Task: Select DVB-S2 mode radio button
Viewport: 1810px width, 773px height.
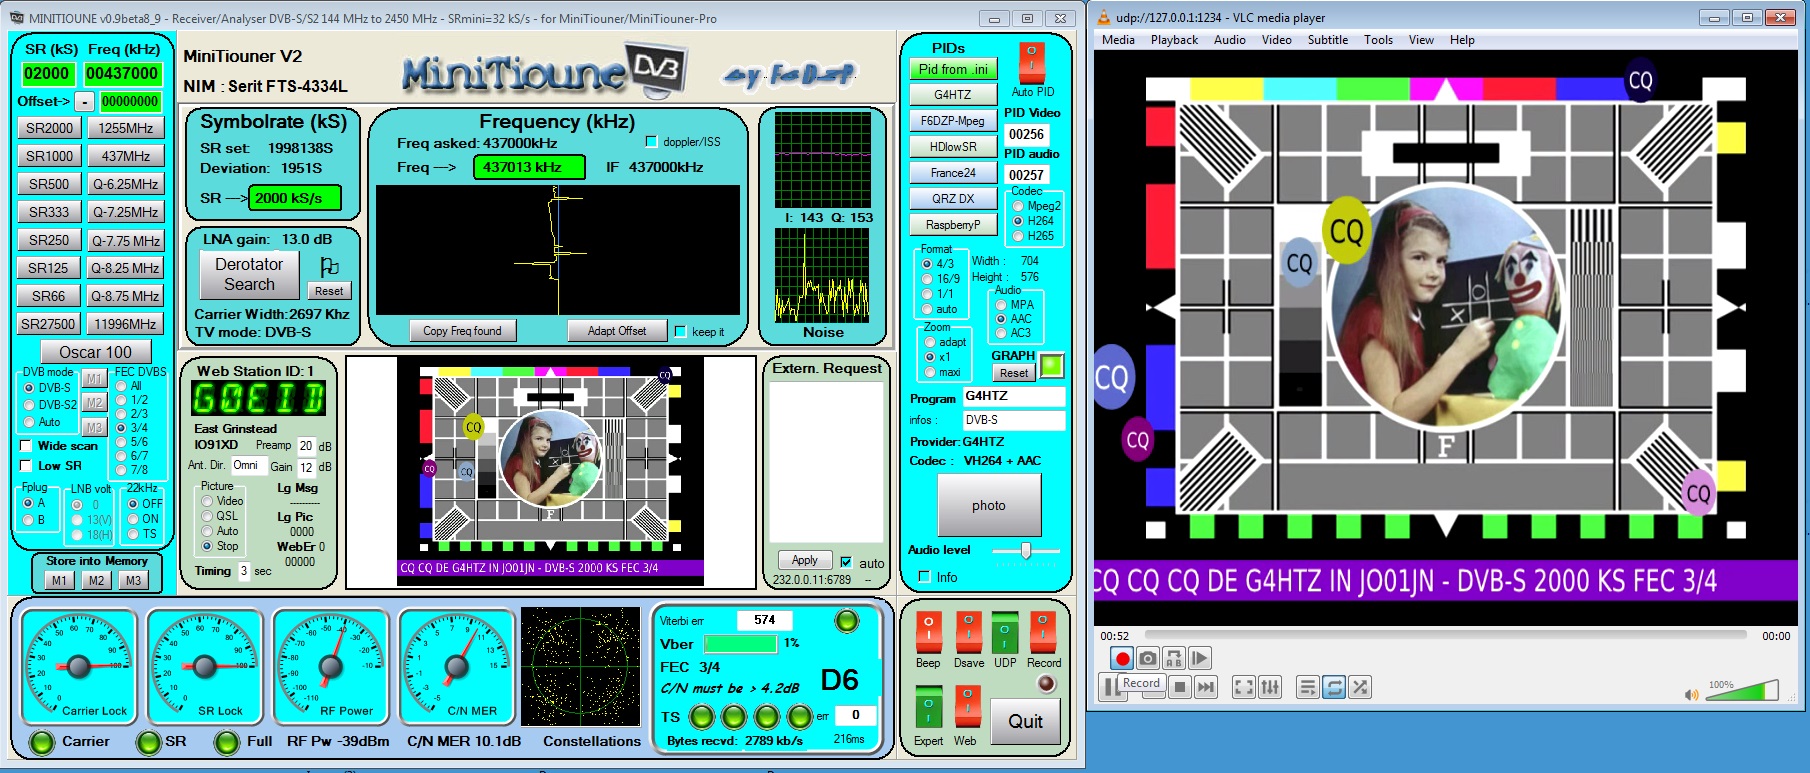Action: click(x=29, y=405)
